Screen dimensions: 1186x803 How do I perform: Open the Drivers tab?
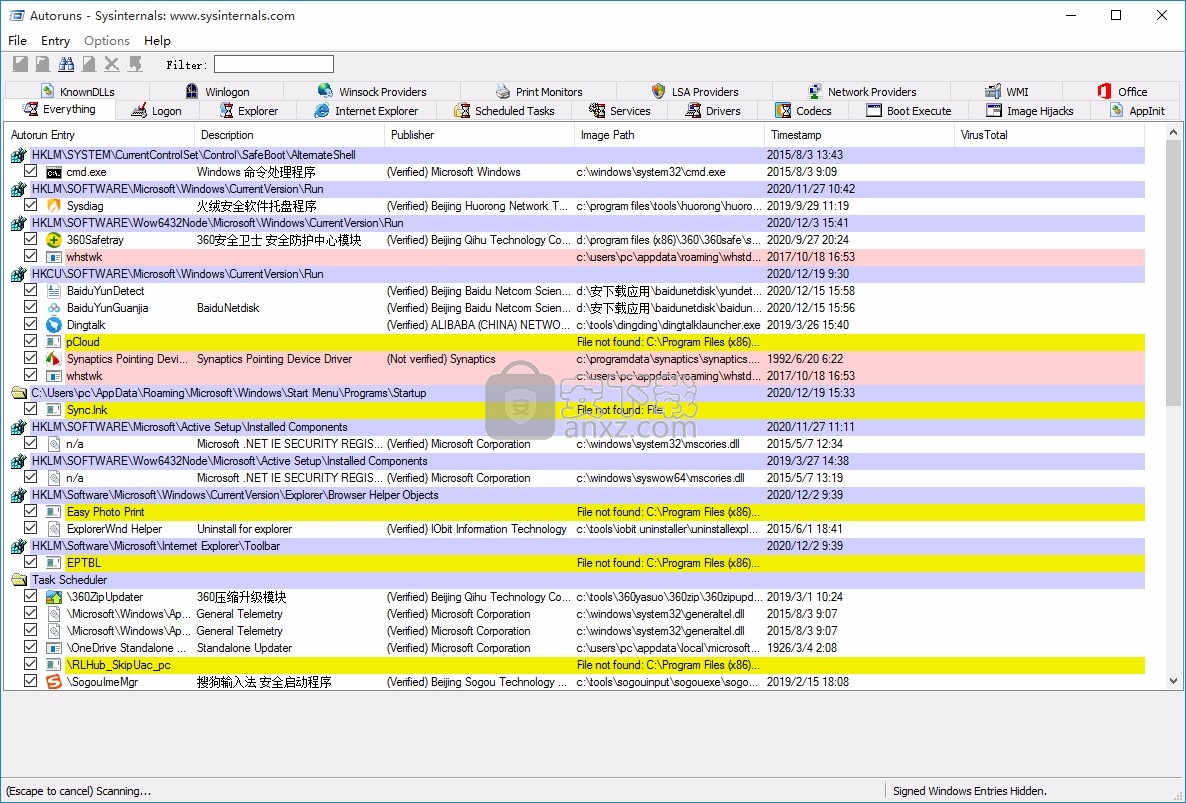point(713,111)
